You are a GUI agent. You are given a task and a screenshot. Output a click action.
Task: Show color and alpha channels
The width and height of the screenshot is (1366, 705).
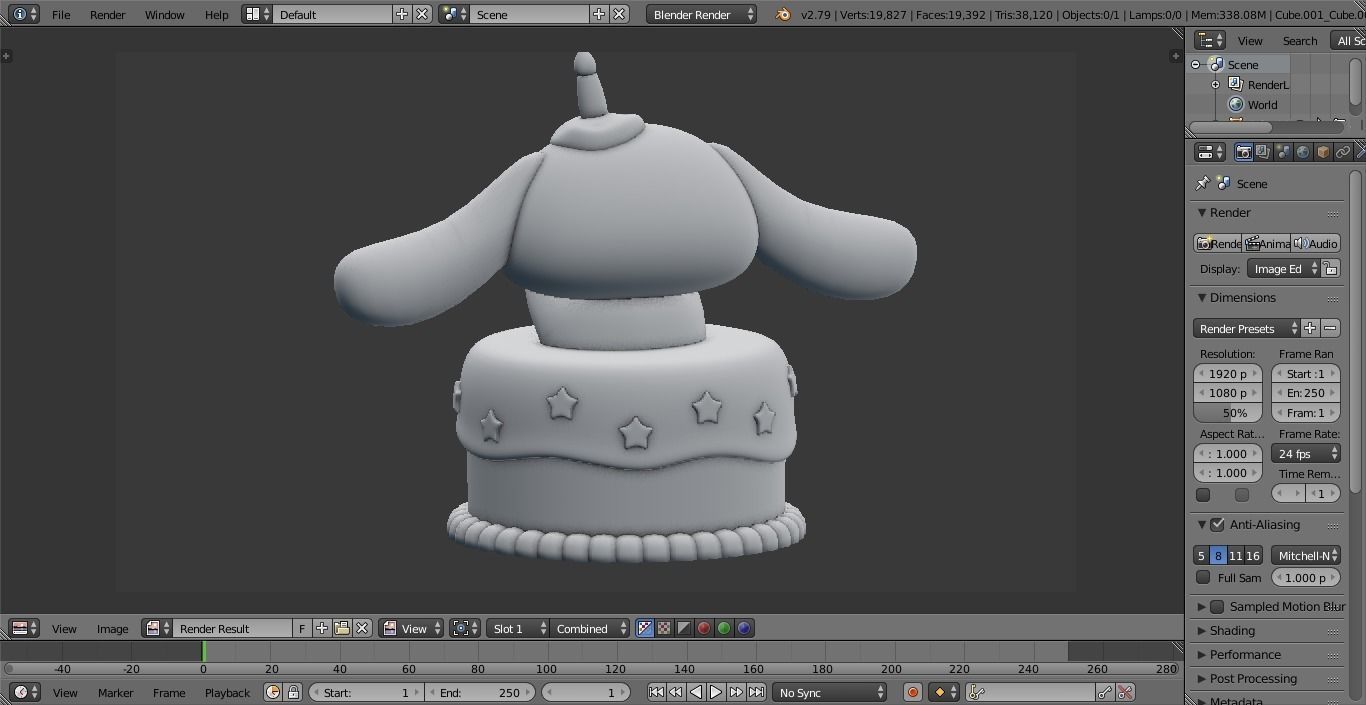[644, 628]
